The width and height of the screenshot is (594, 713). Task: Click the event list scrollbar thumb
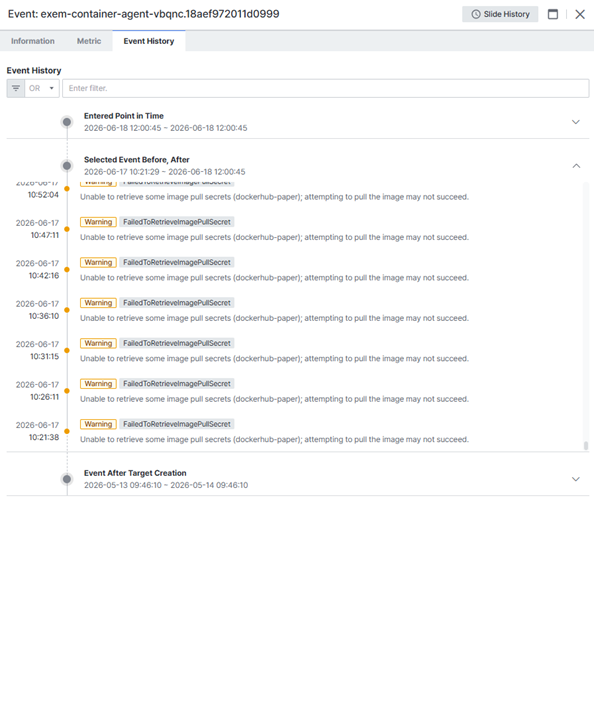pyautogui.click(x=586, y=446)
